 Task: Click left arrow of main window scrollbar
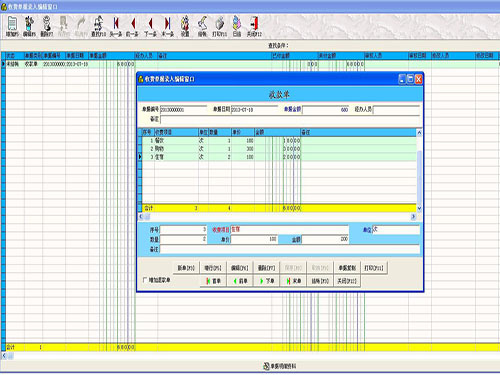(x=4, y=356)
